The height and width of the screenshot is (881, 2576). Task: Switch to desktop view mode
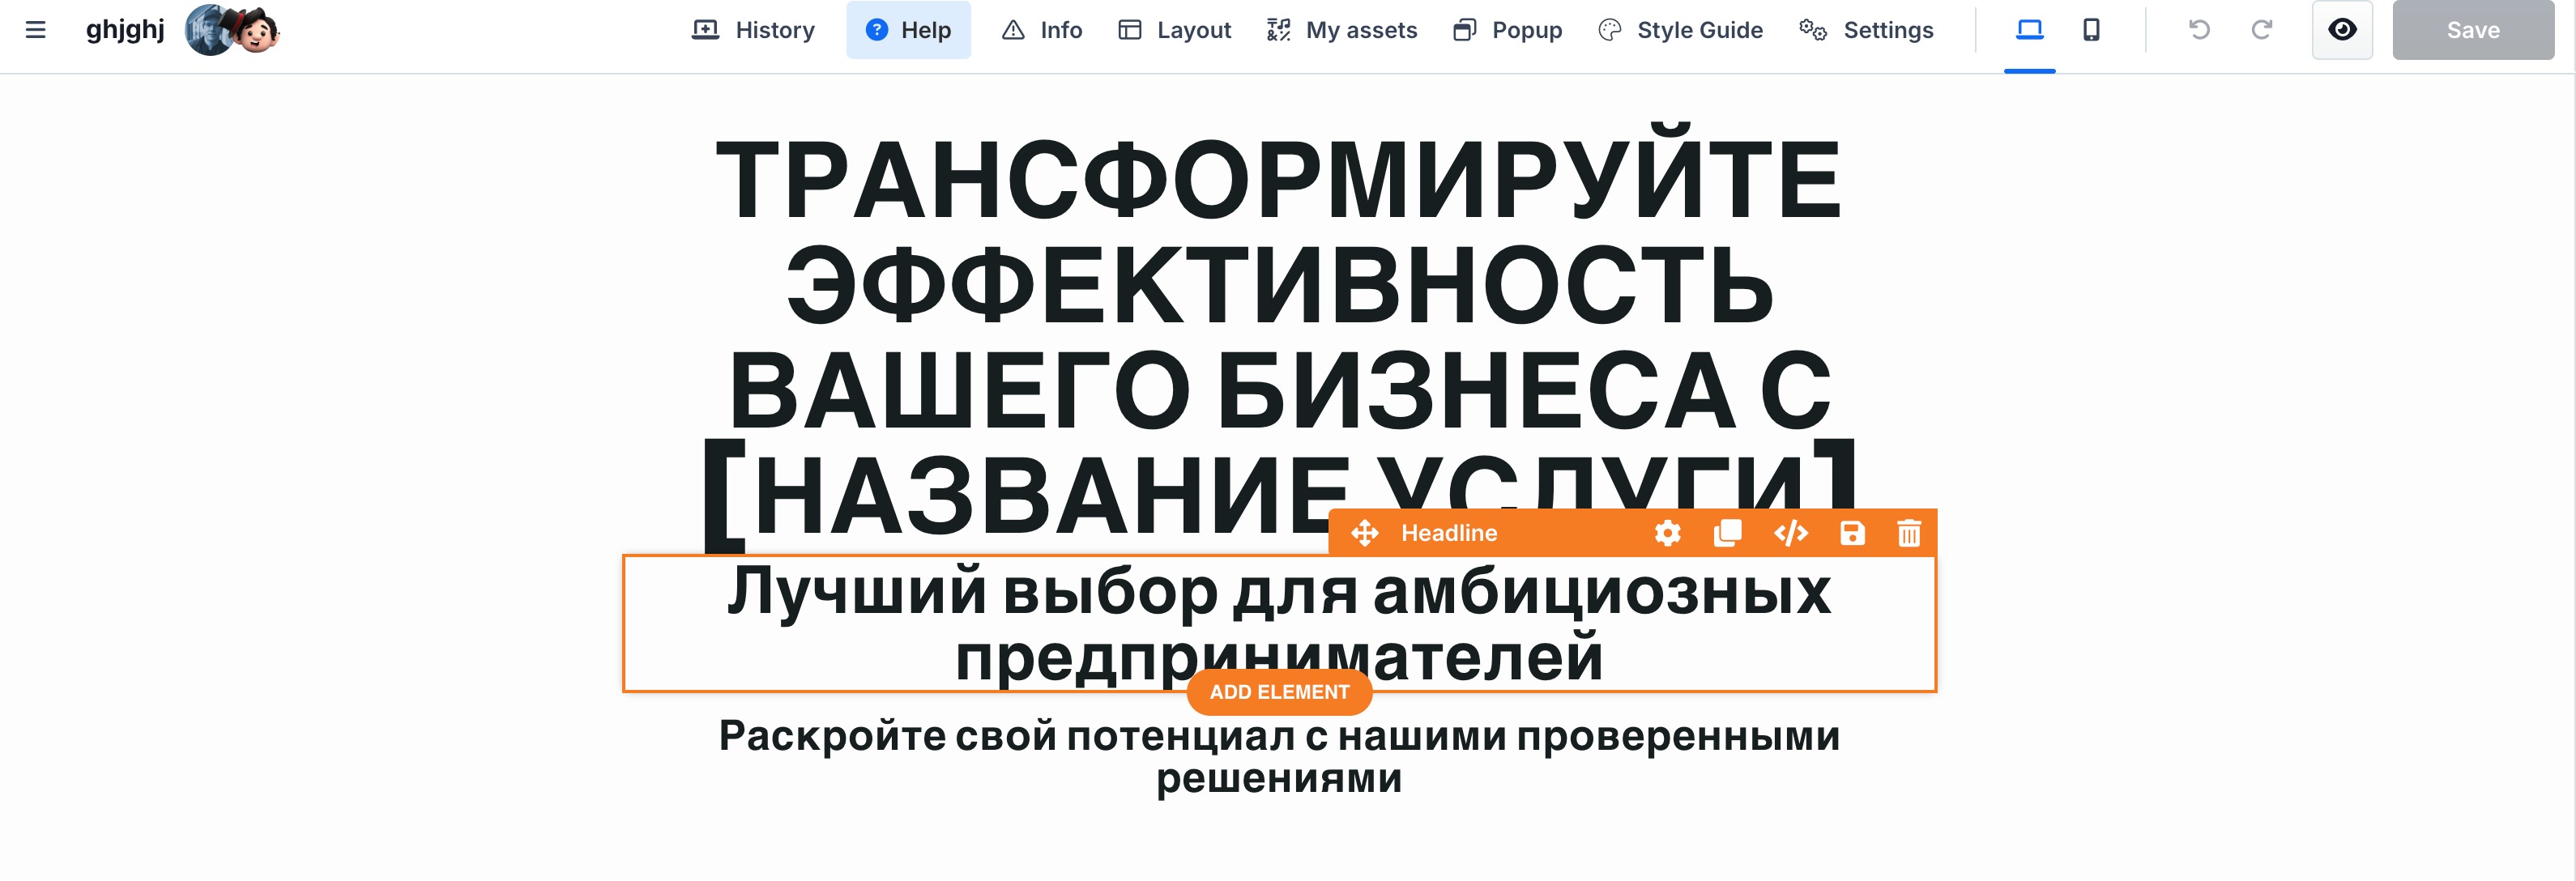click(2029, 30)
